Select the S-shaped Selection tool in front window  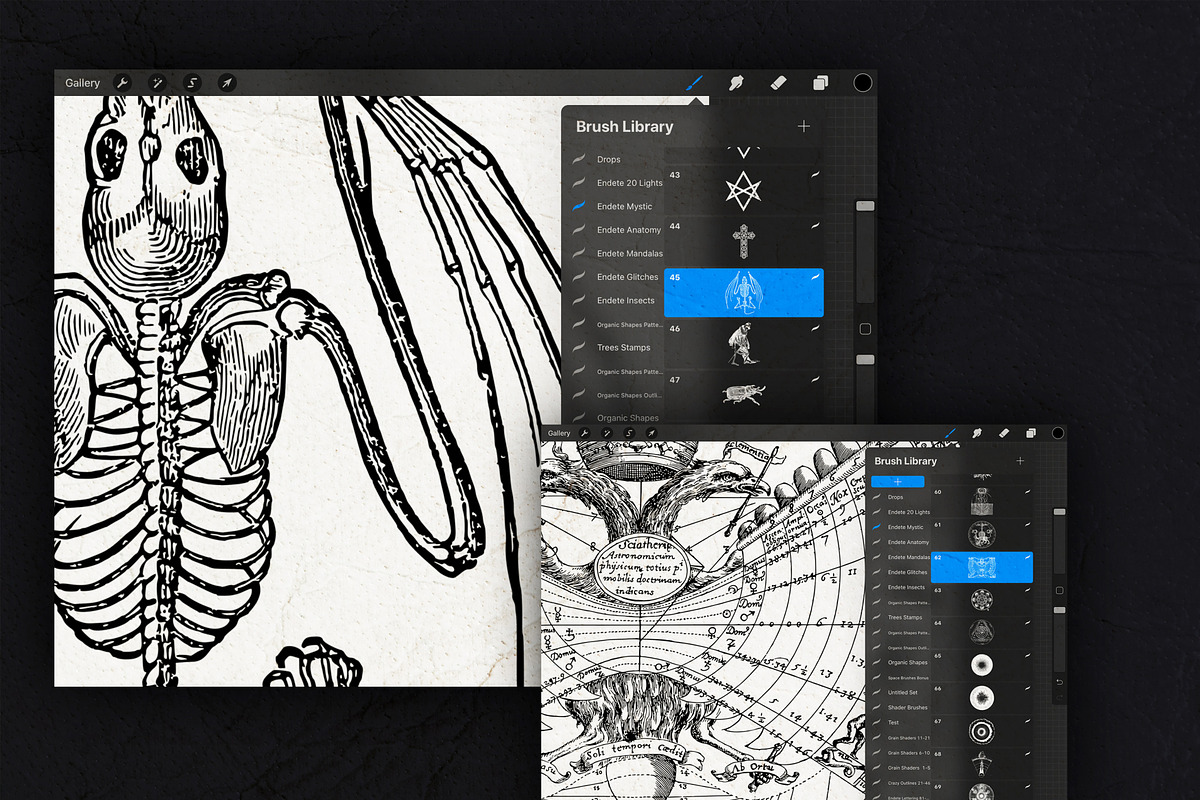(631, 433)
